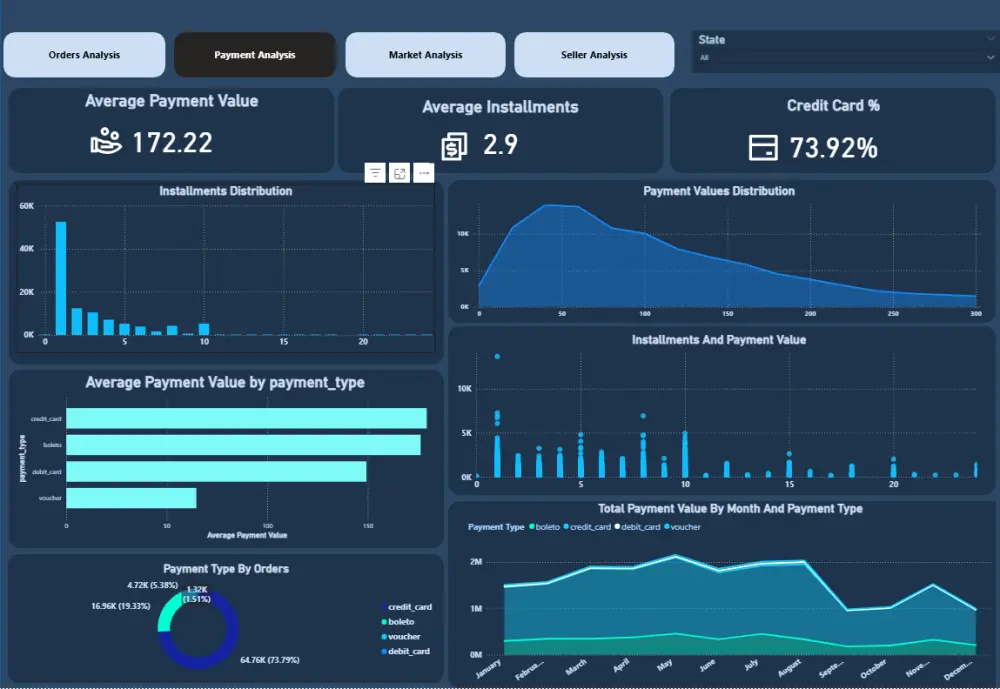This screenshot has height=689, width=1000.
Task: Open more options ellipsis on visual
Action: (423, 173)
